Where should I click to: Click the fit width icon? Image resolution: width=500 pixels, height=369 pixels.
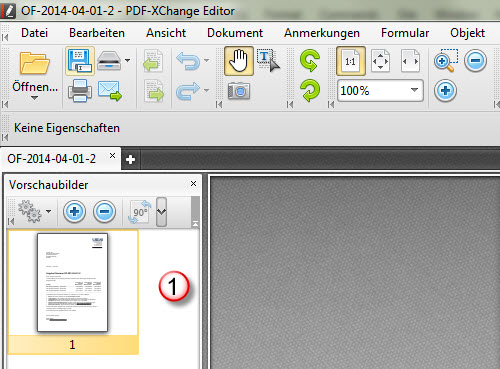point(410,61)
